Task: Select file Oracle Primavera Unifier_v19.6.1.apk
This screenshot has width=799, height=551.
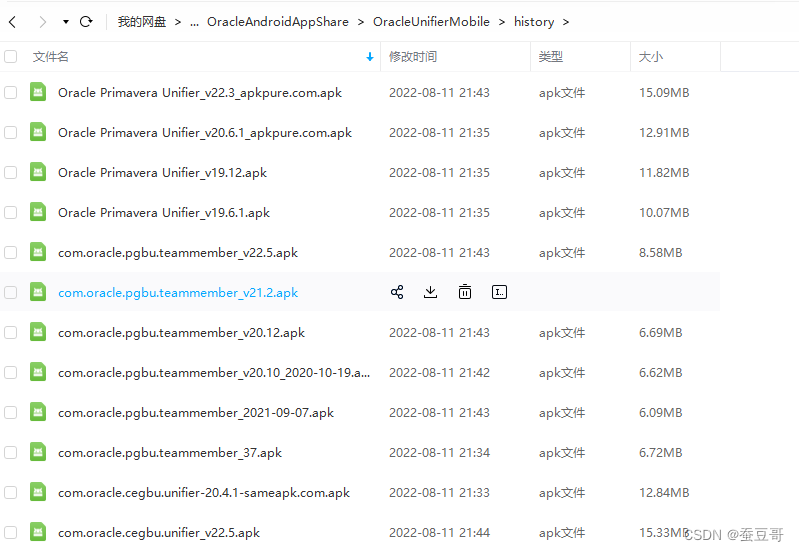Action: click(x=164, y=213)
